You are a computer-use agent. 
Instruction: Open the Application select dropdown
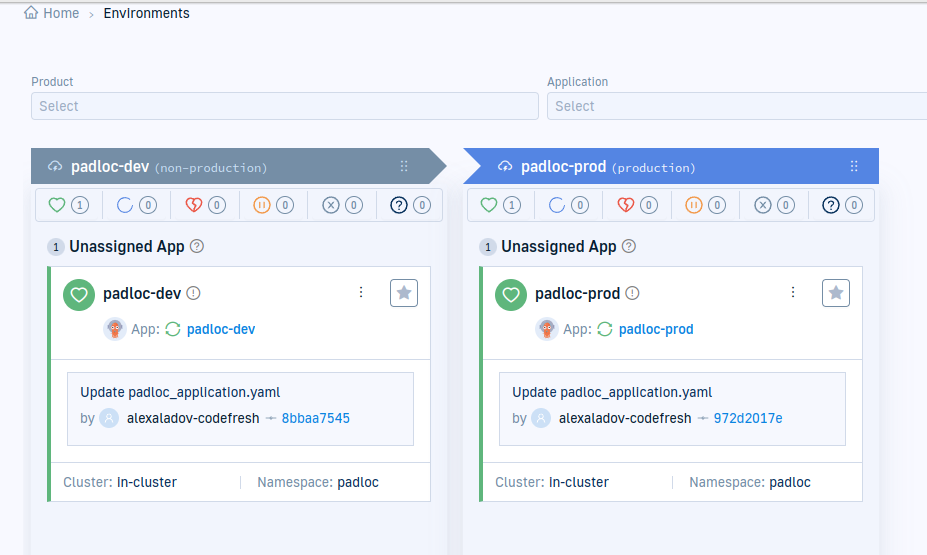(x=736, y=106)
